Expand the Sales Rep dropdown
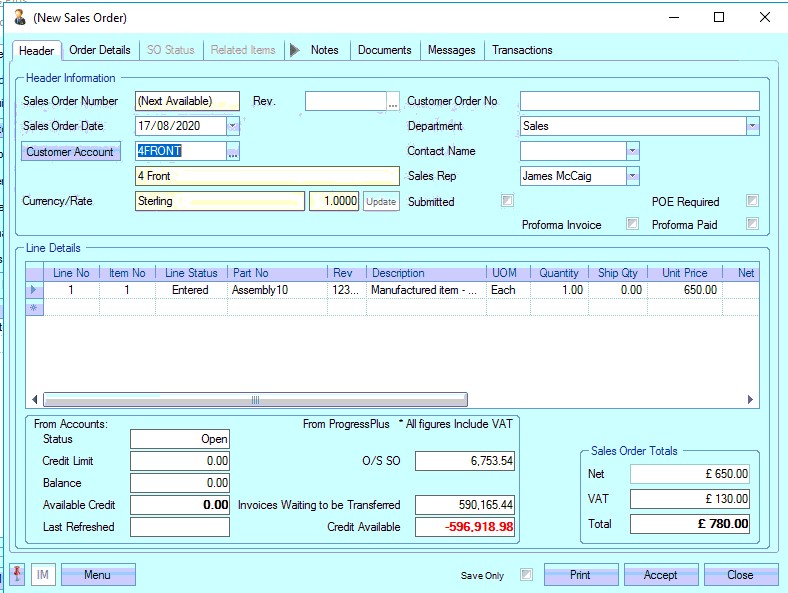 (x=632, y=176)
